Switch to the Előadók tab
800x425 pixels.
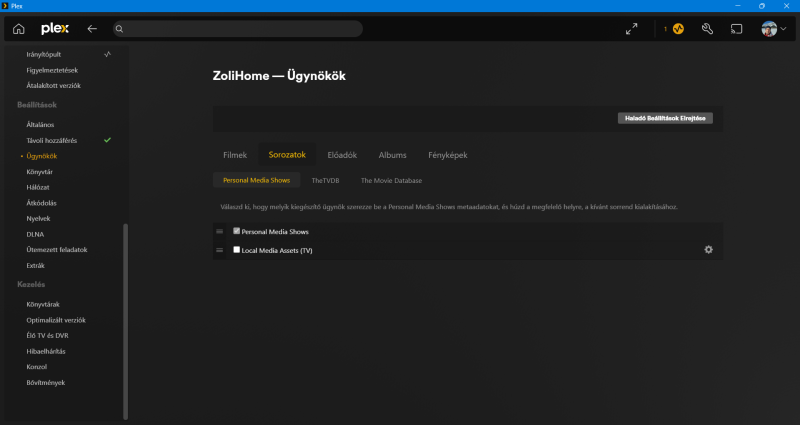(x=342, y=155)
